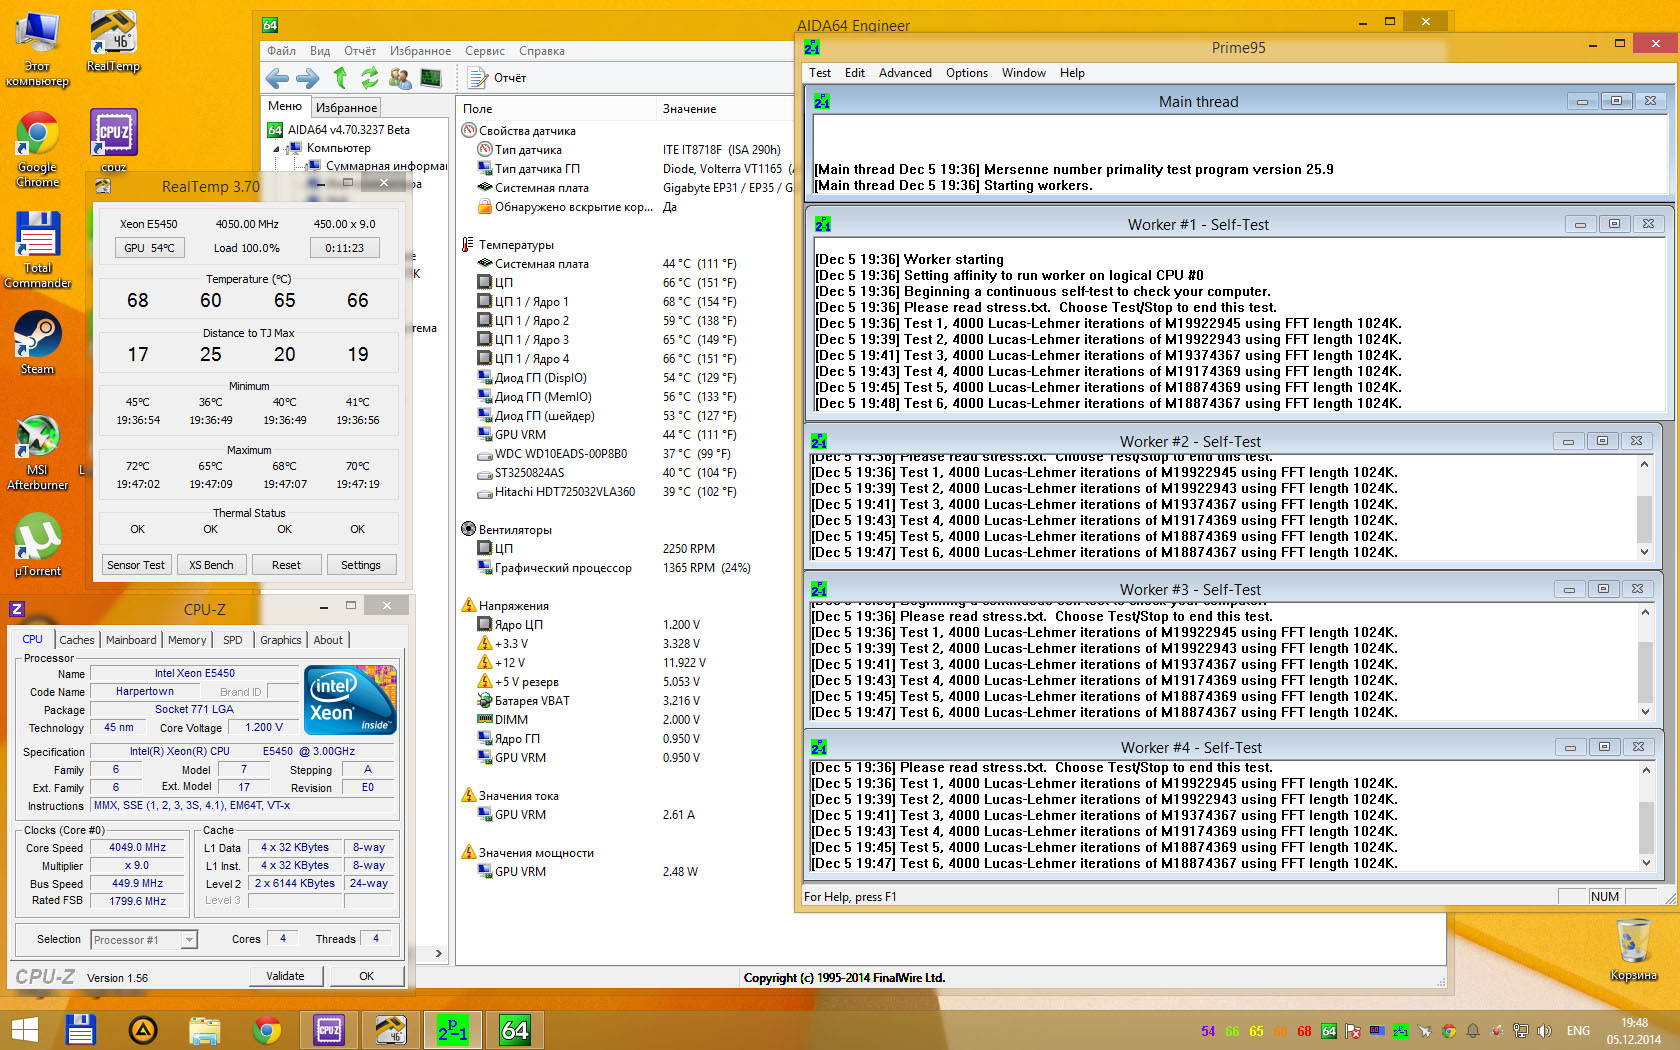
Task: Launch Total Commander from the taskbar
Action: click(x=81, y=1030)
